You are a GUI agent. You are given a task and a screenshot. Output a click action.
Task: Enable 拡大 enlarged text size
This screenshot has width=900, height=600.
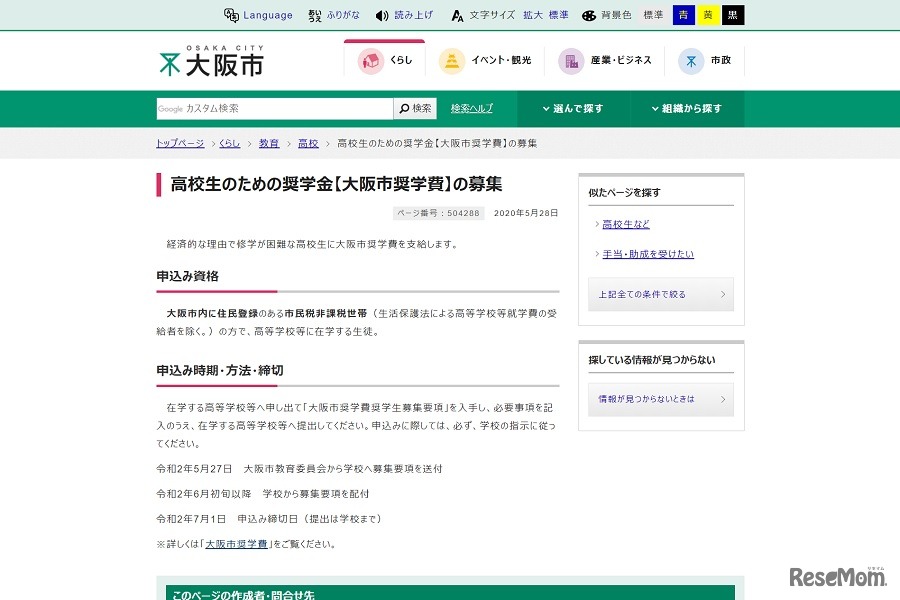click(534, 15)
